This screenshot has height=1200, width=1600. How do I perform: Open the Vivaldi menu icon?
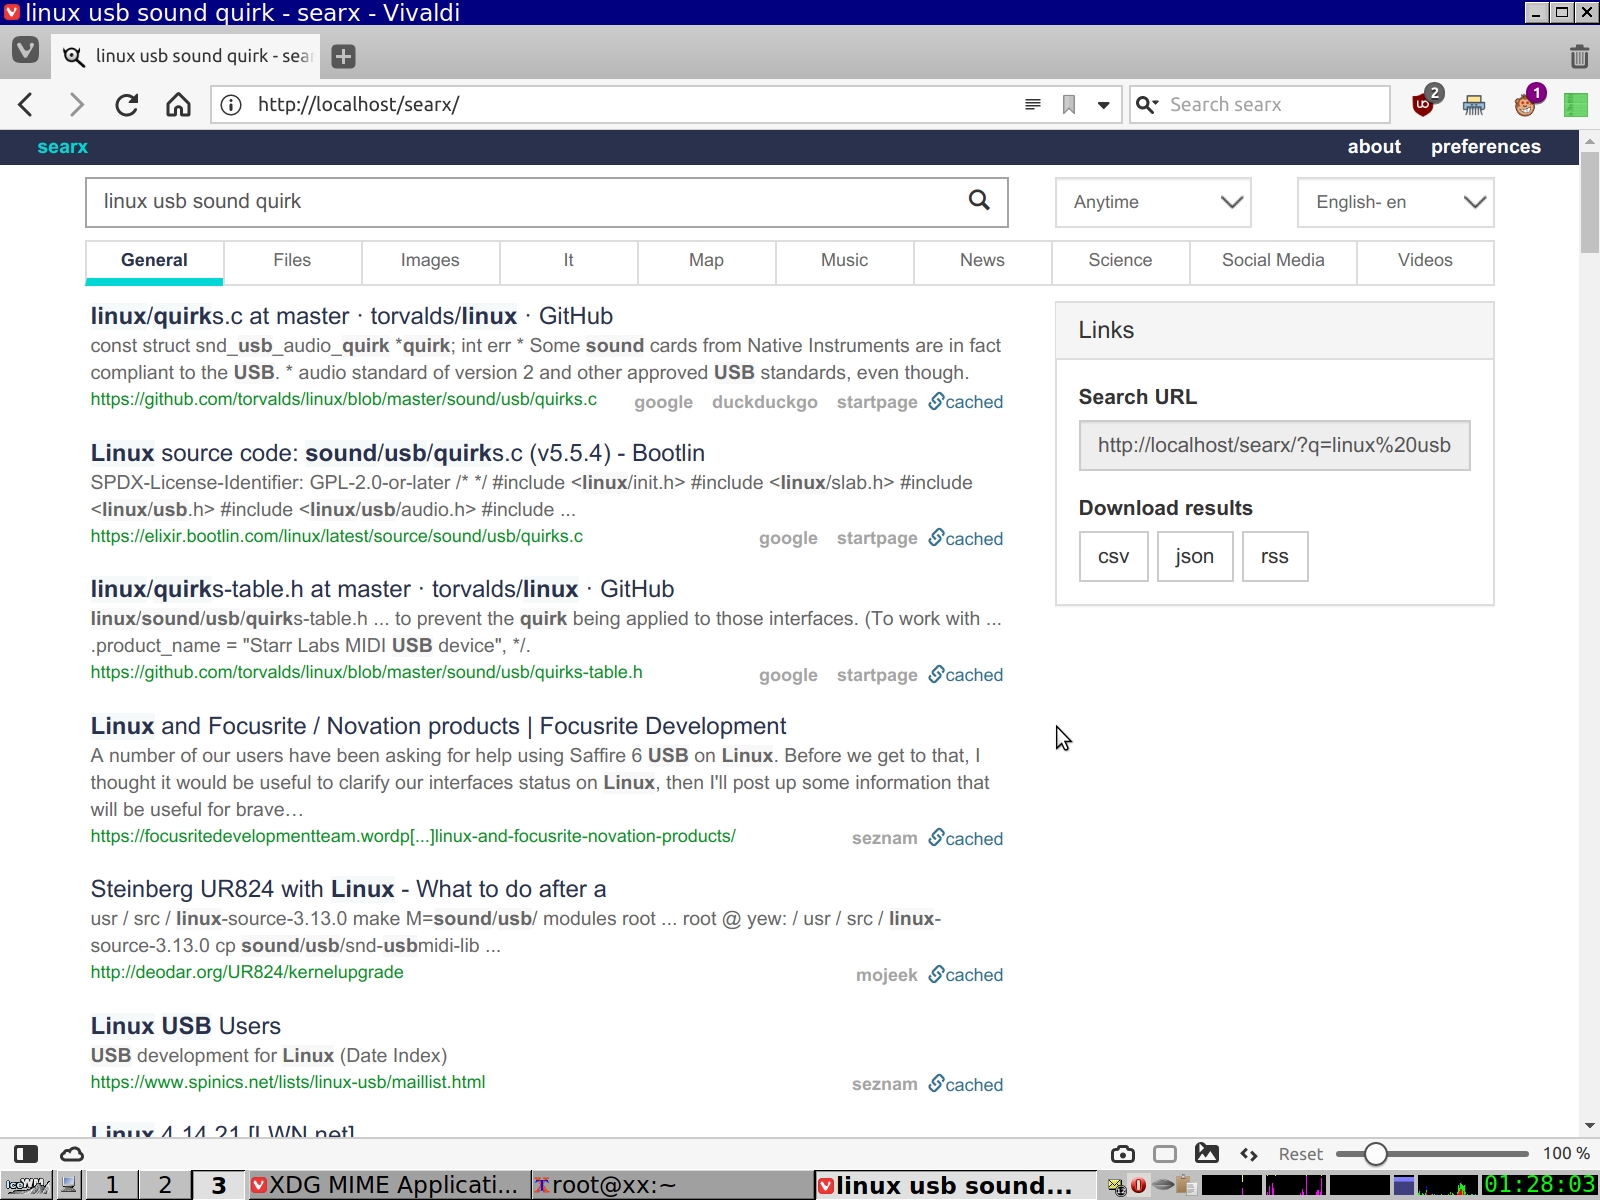(25, 51)
